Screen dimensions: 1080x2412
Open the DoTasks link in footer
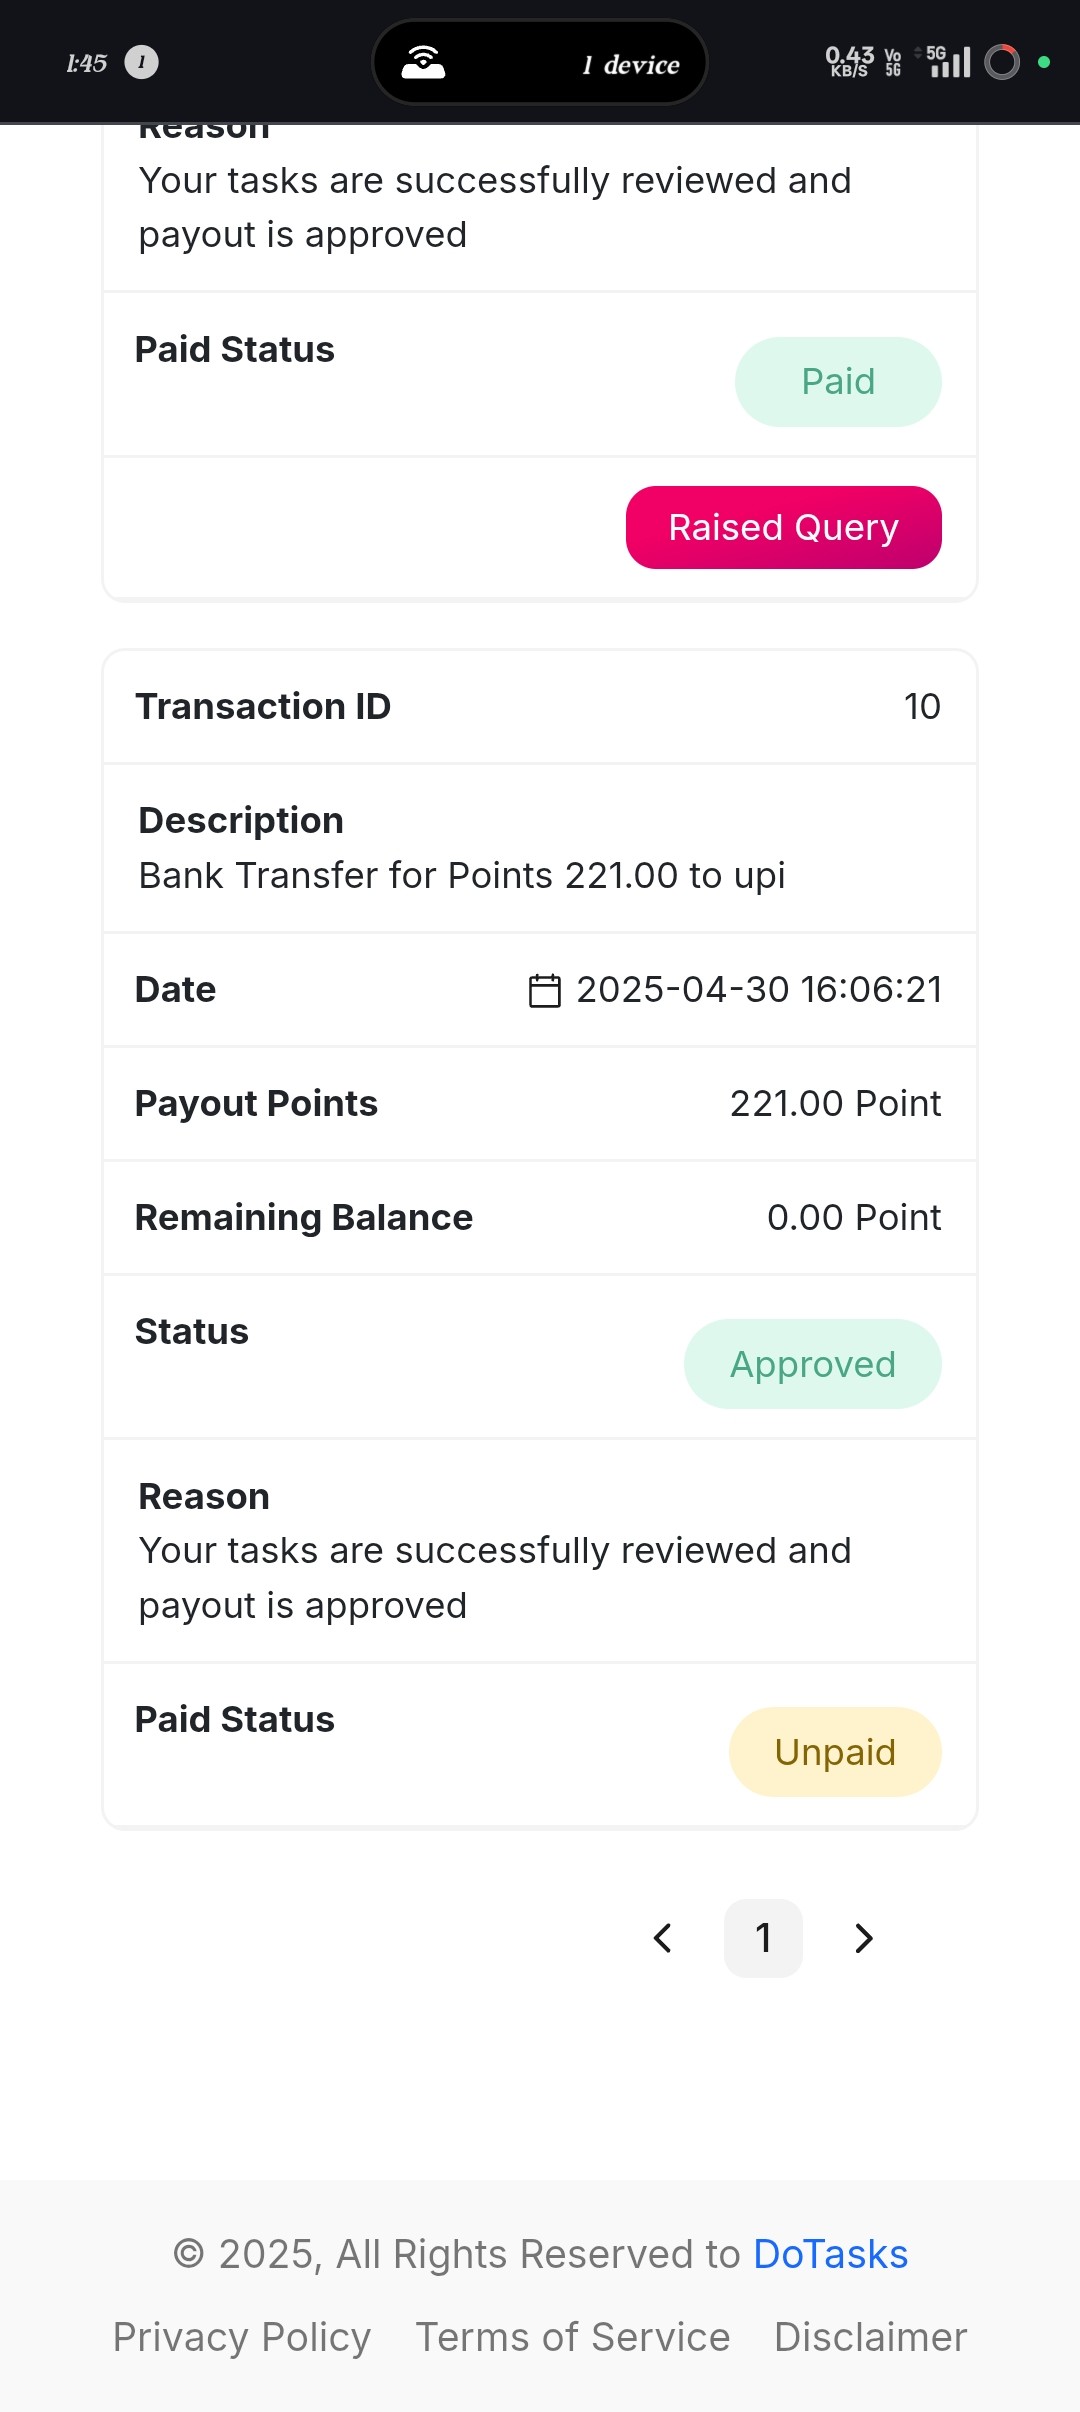pos(830,2254)
